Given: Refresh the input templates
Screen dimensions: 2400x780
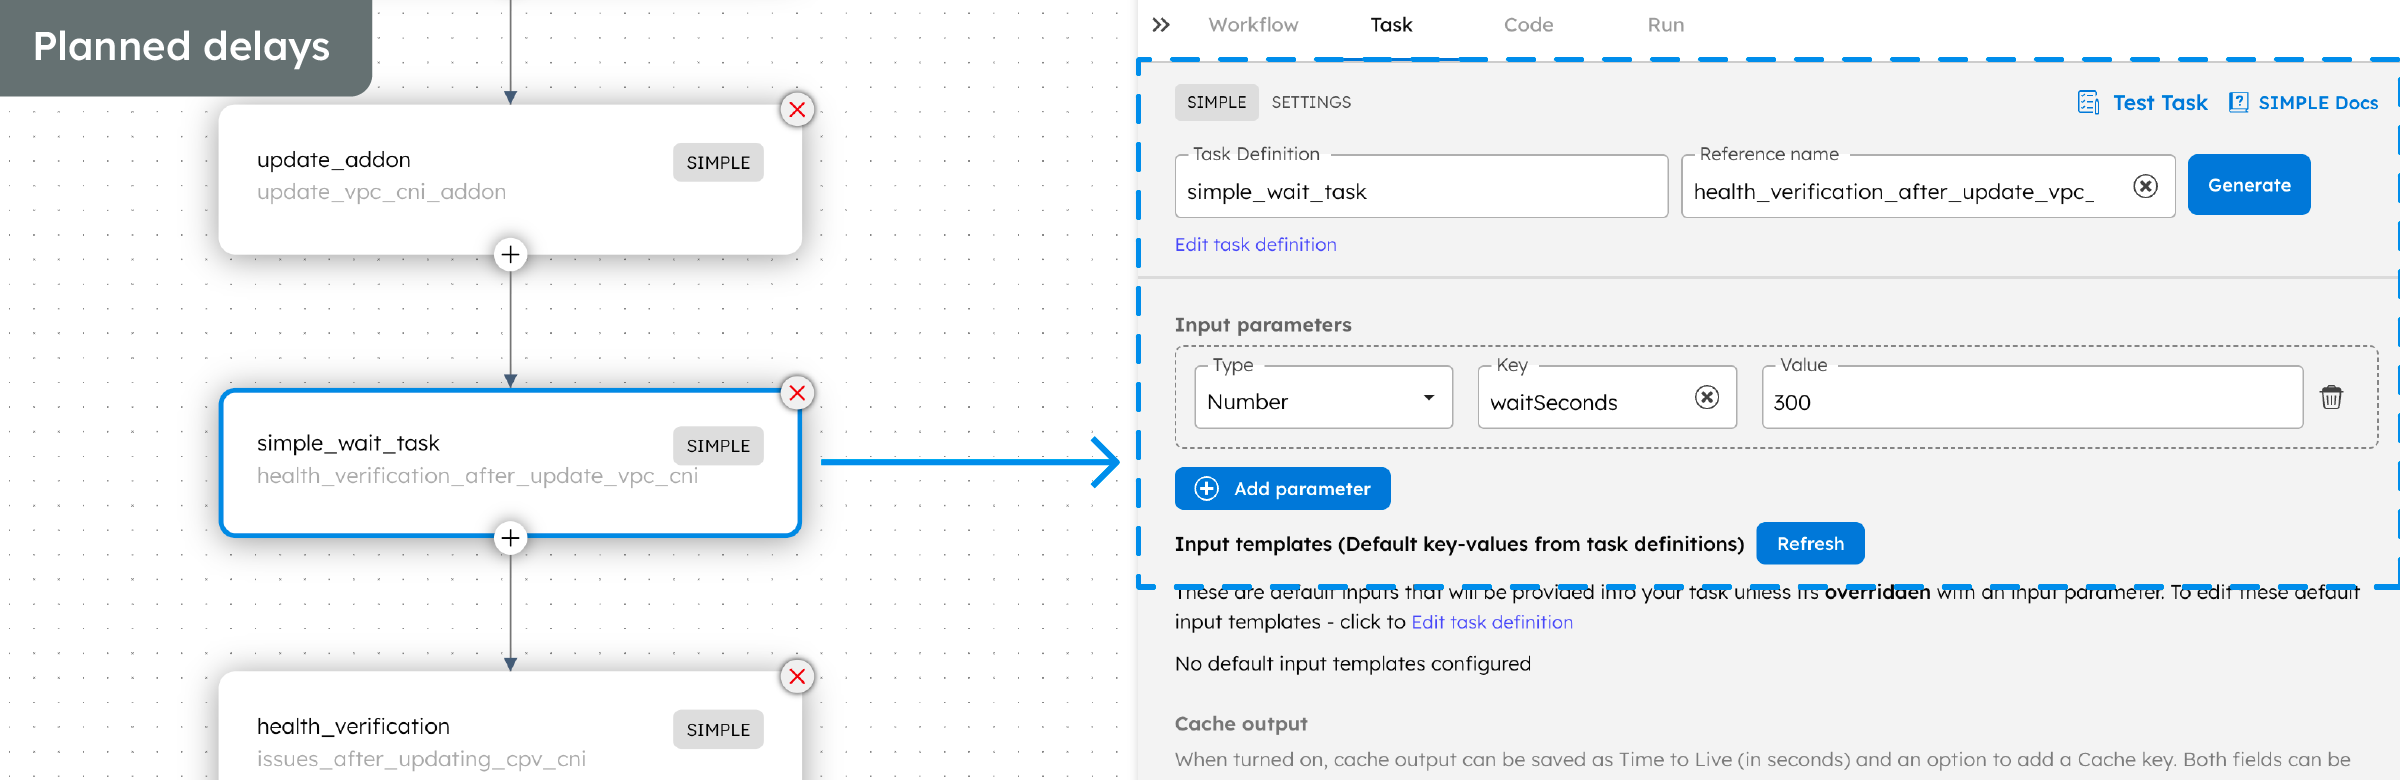Looking at the screenshot, I should (x=1810, y=543).
